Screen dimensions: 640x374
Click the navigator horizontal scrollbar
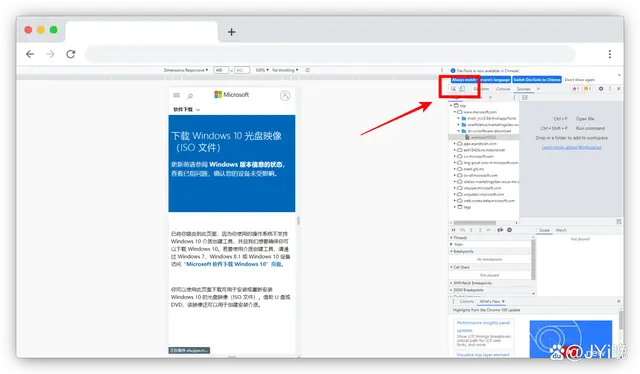point(475,223)
